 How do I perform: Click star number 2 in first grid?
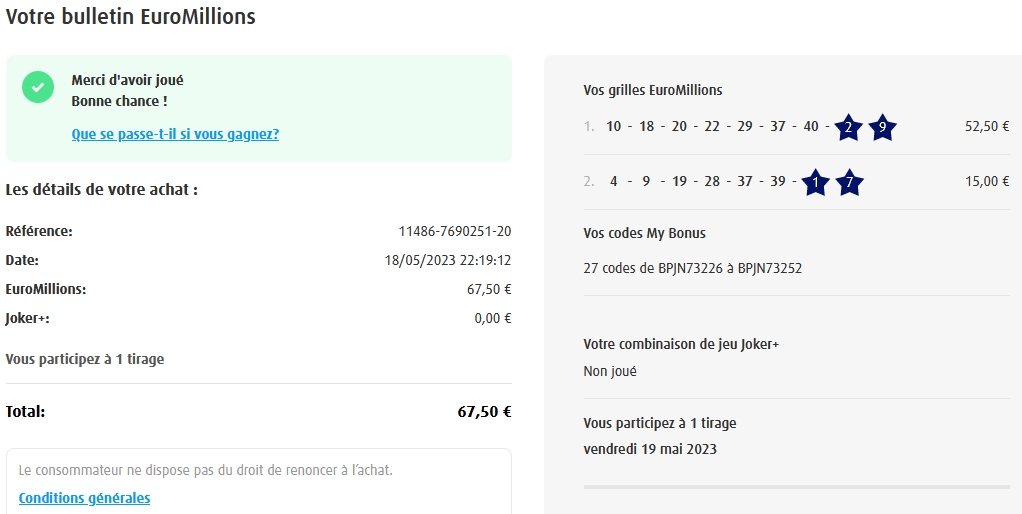point(848,127)
